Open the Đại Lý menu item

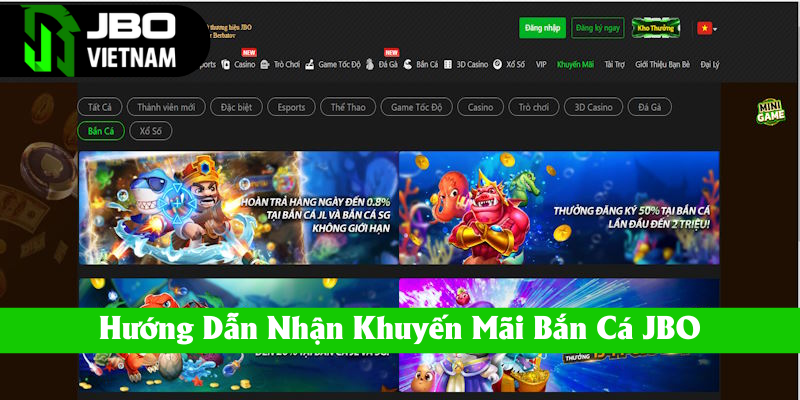pos(710,65)
